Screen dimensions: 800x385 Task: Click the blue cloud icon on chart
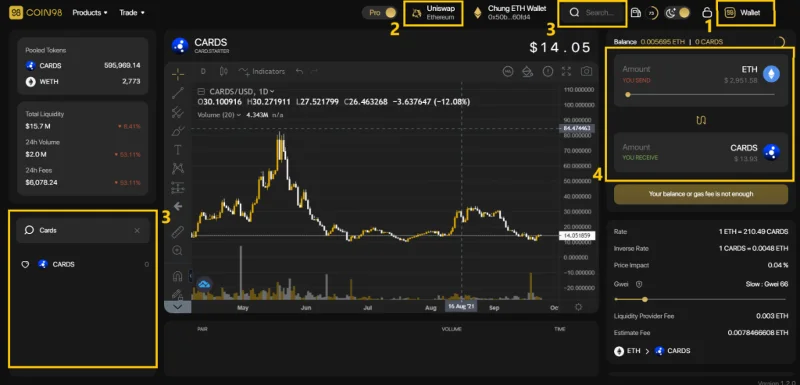click(204, 285)
